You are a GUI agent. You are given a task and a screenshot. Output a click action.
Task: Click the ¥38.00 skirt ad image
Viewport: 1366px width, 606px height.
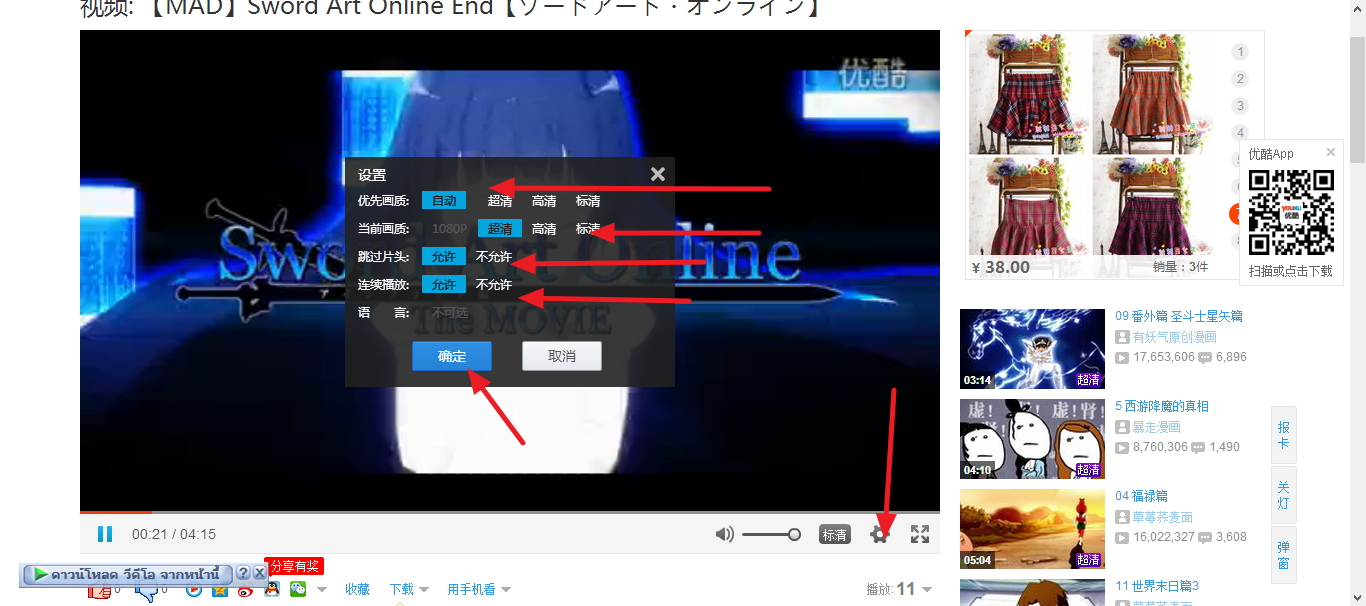pyautogui.click(x=1092, y=155)
